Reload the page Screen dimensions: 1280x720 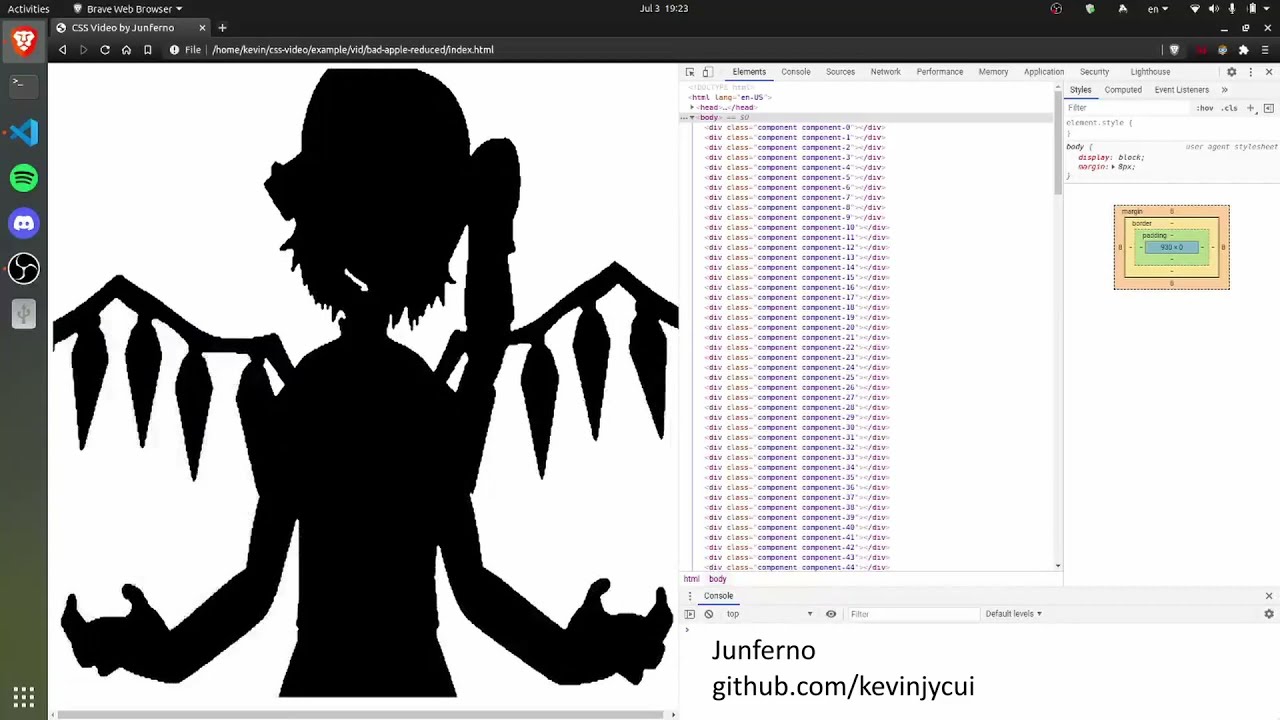click(x=105, y=50)
